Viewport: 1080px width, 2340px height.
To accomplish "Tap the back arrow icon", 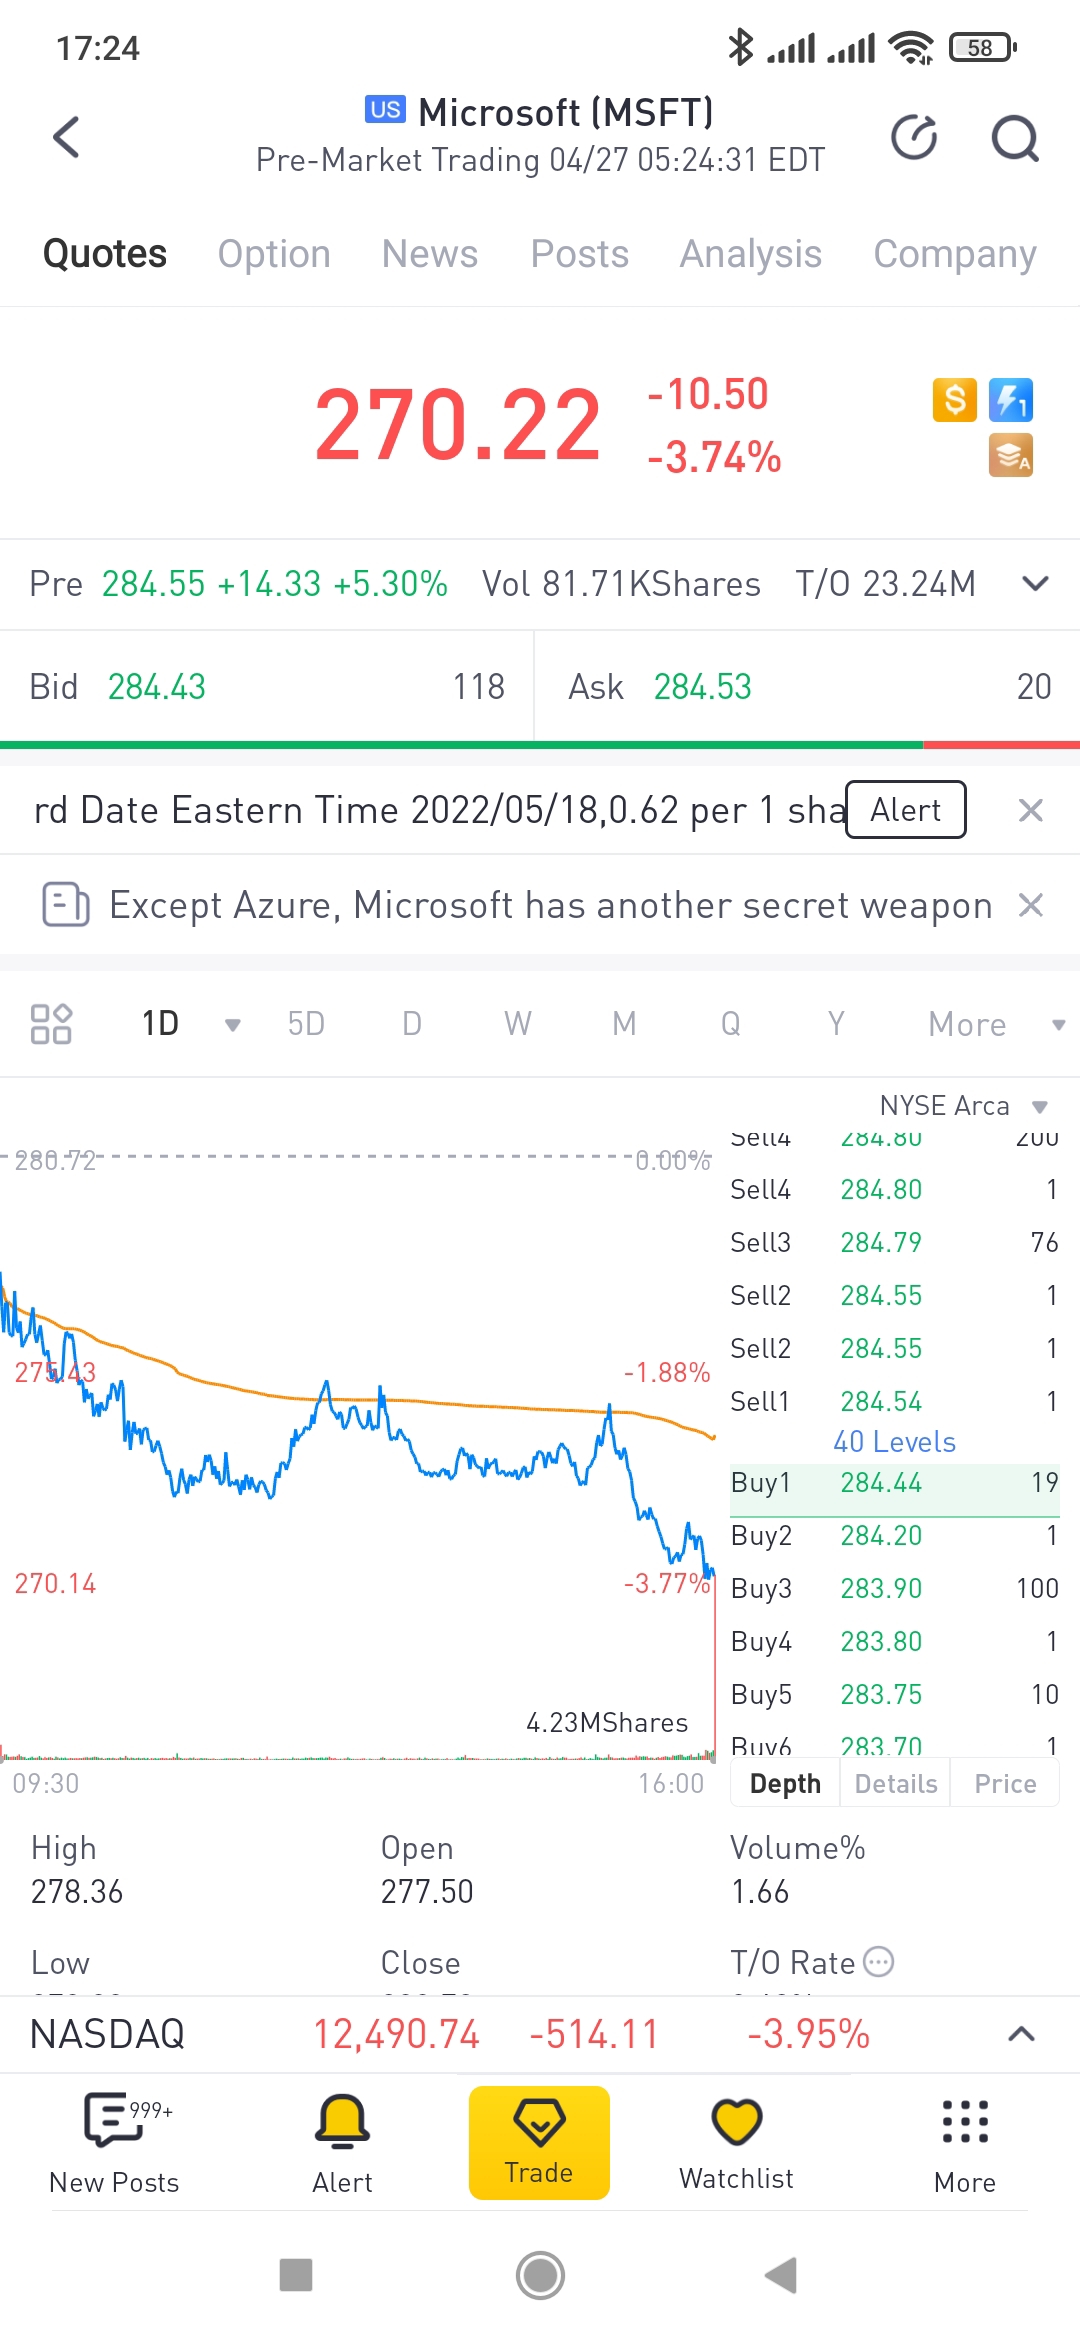I will click(66, 138).
